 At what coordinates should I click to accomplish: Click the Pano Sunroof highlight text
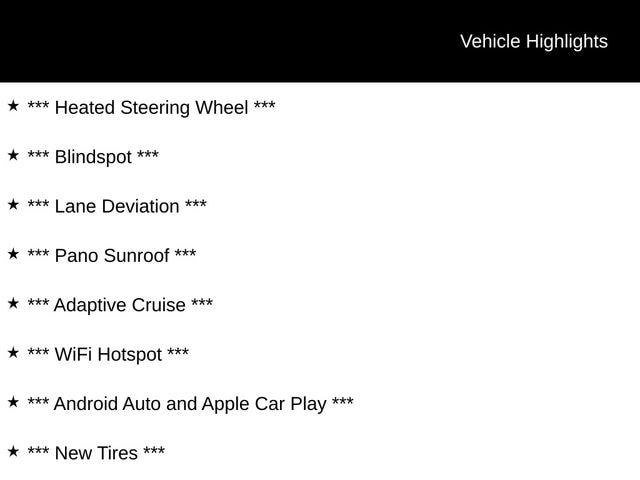[111, 256]
